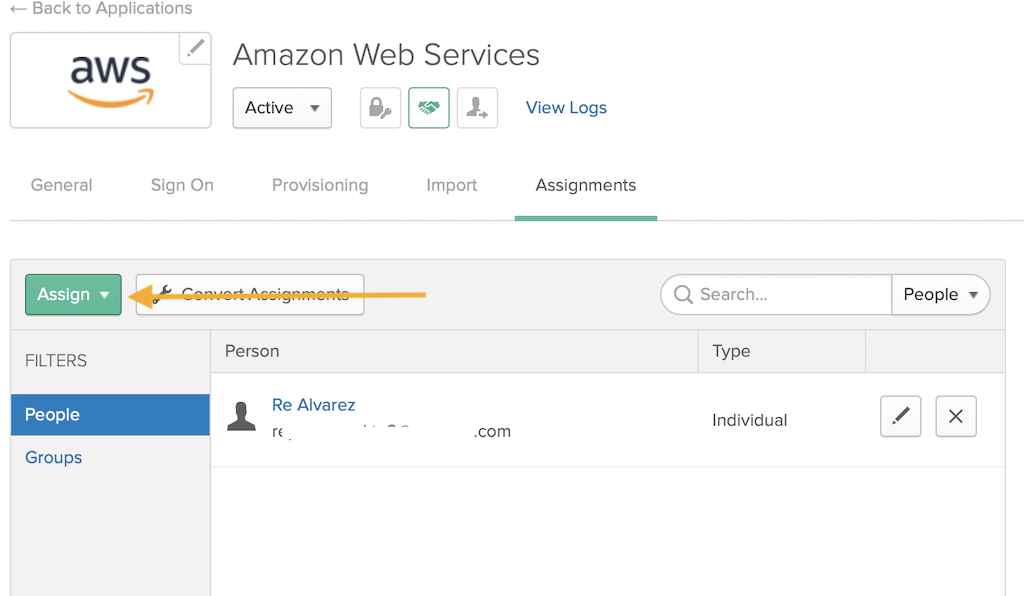This screenshot has width=1024, height=596.
Task: Switch to the General tab
Action: [61, 185]
